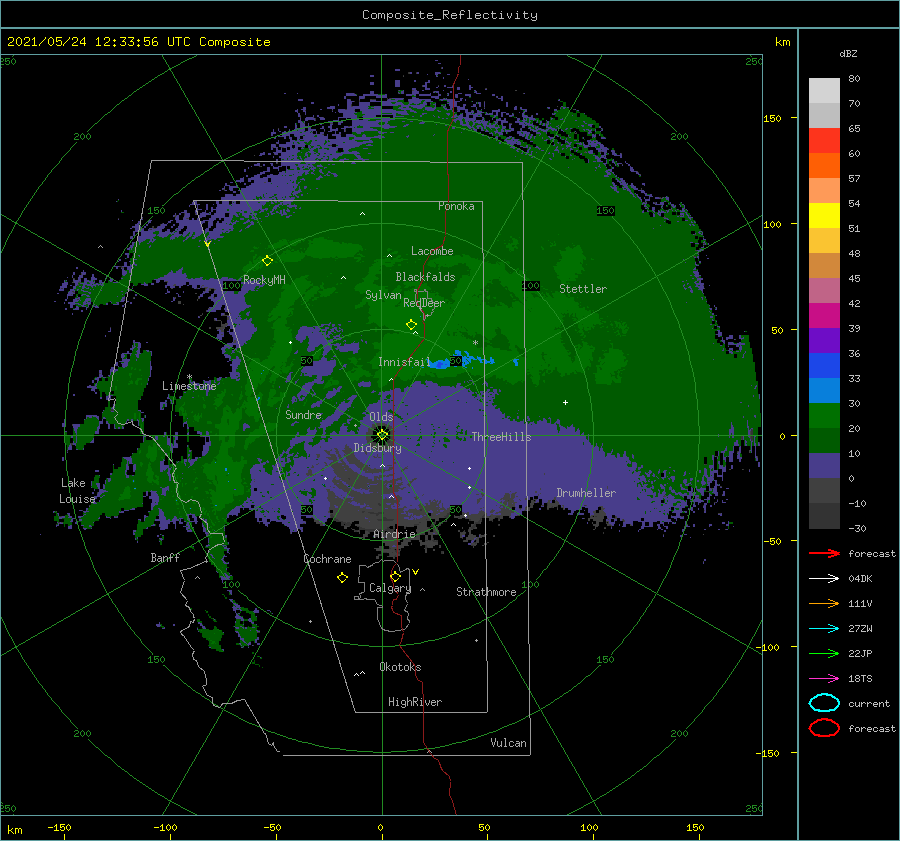The width and height of the screenshot is (900, 841).
Task: Click the -150 tick on bottom axis
Action: 59,827
